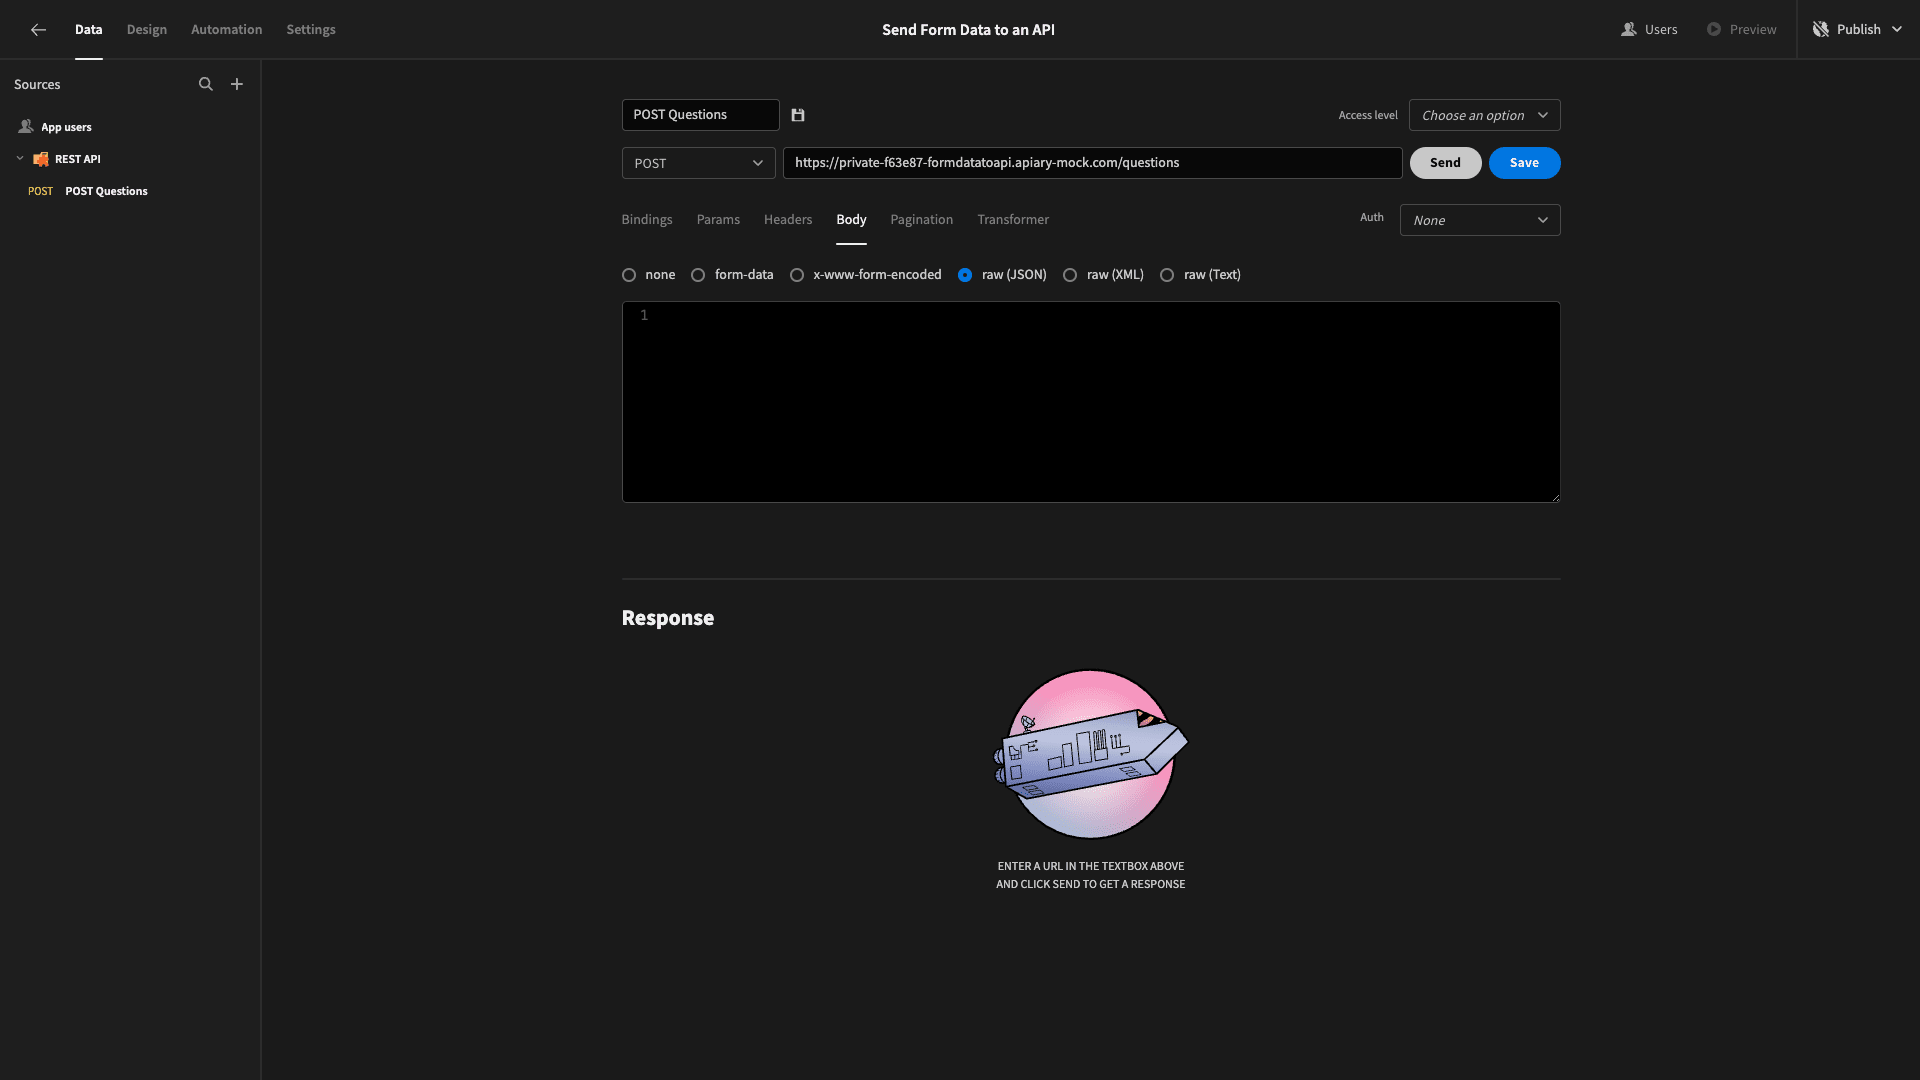Open the Publish dropdown chevron
Image resolution: width=1920 pixels, height=1080 pixels.
click(x=1897, y=30)
